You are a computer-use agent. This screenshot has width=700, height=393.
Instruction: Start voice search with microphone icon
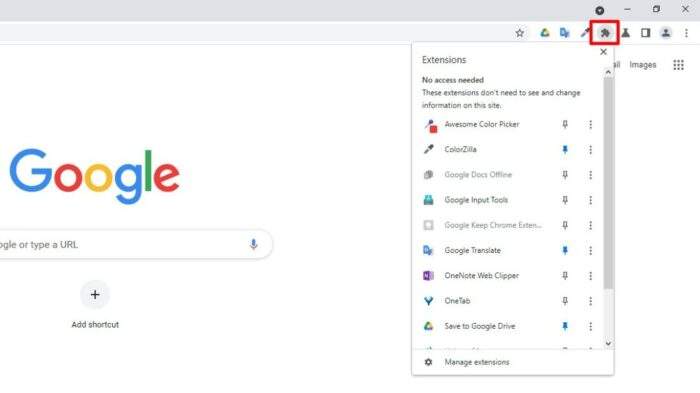(x=254, y=244)
